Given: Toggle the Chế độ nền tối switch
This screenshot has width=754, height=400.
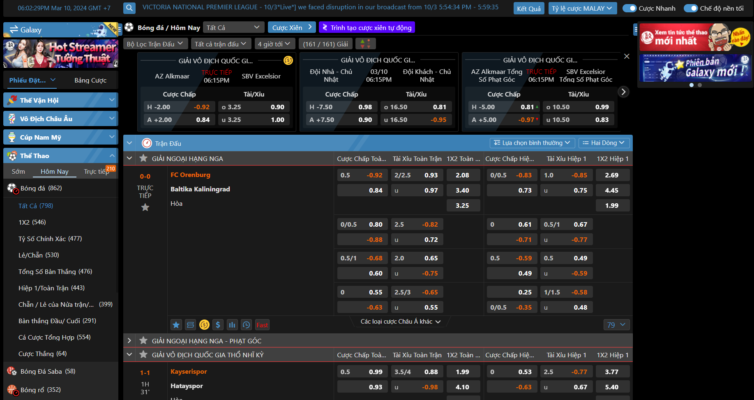Looking at the screenshot, I should pos(691,8).
